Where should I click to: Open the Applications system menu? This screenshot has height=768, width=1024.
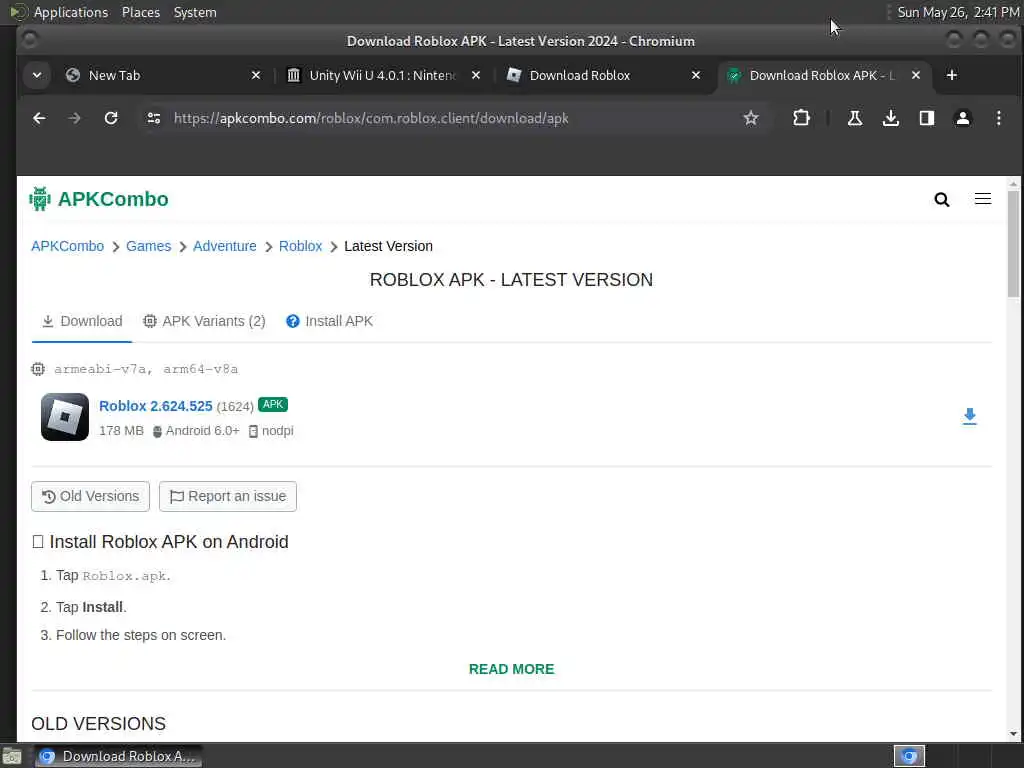click(71, 12)
